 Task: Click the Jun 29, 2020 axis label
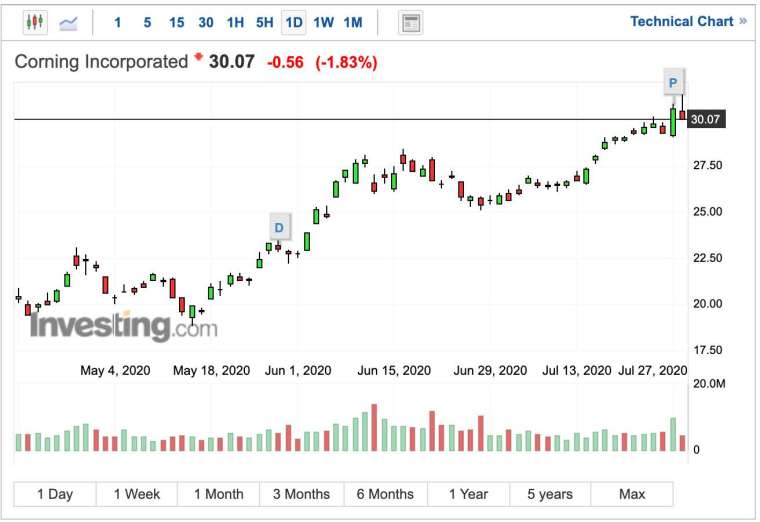tap(490, 370)
